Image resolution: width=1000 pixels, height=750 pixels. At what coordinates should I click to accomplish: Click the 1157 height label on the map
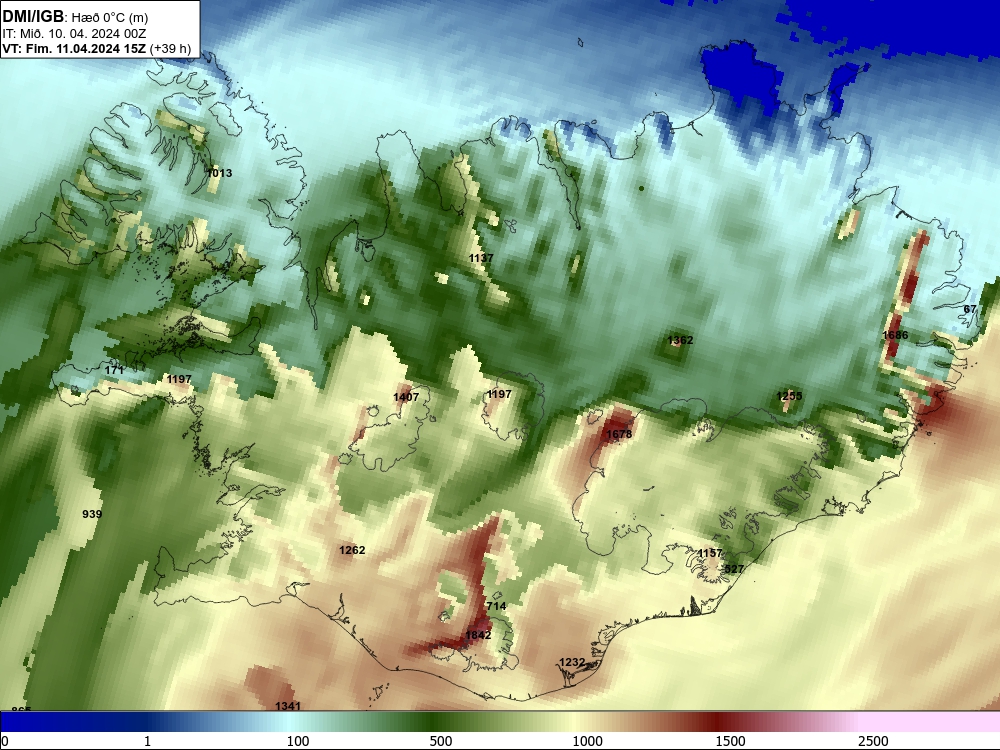tap(709, 553)
